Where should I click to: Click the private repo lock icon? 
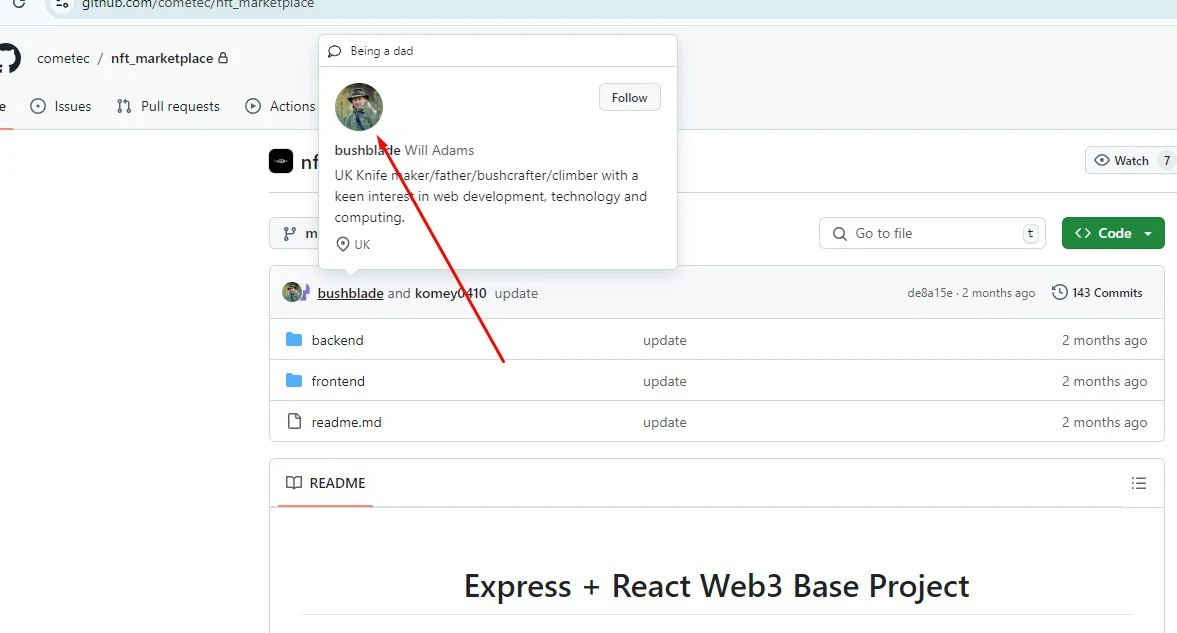pyautogui.click(x=223, y=58)
